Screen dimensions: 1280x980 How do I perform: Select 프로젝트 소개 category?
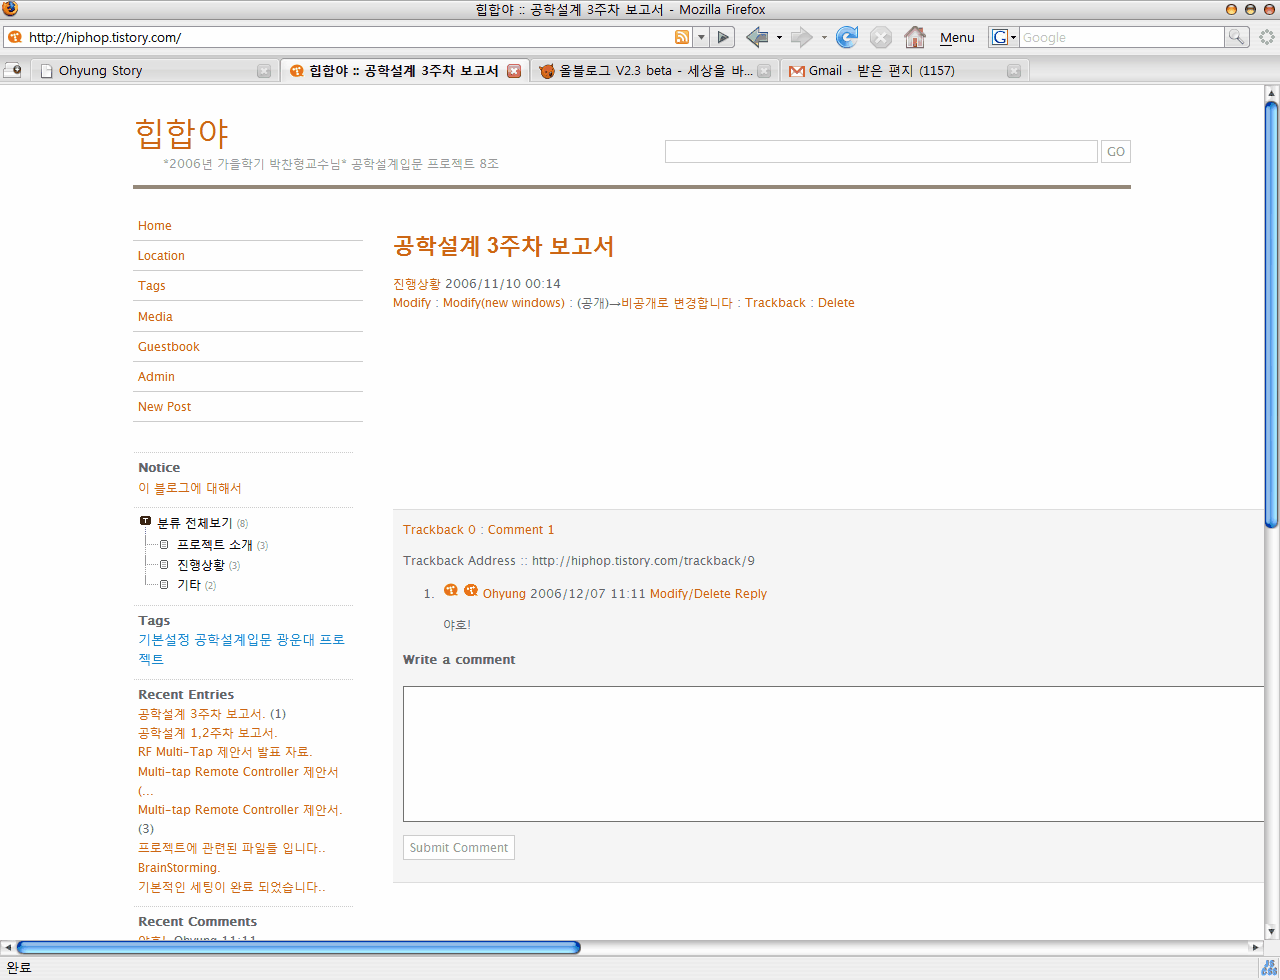tap(215, 545)
